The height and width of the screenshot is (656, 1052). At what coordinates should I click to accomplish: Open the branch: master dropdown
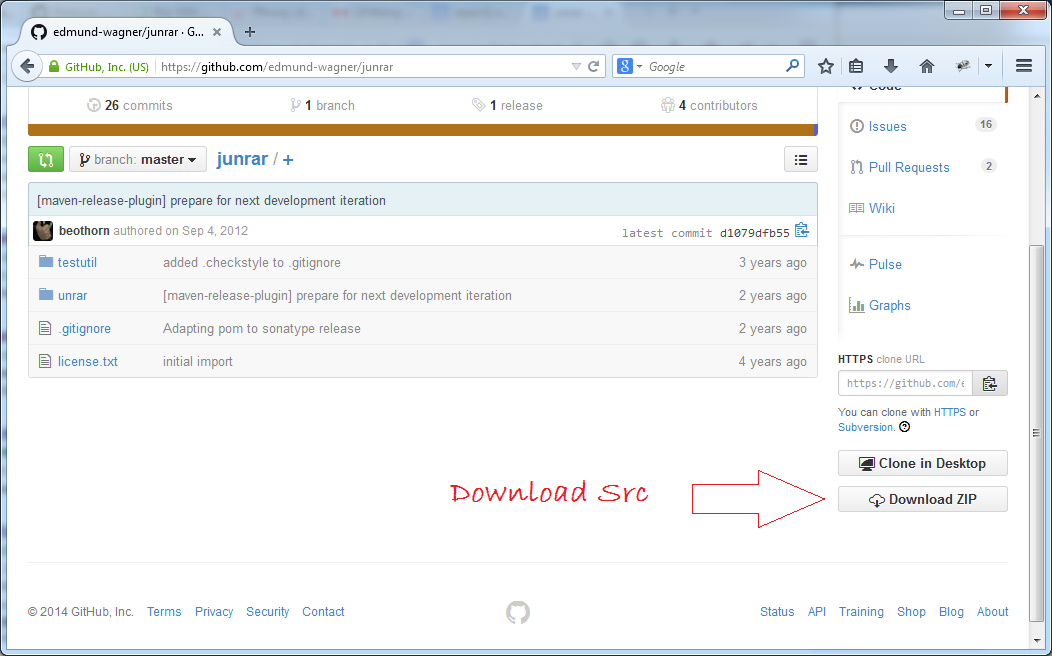138,160
